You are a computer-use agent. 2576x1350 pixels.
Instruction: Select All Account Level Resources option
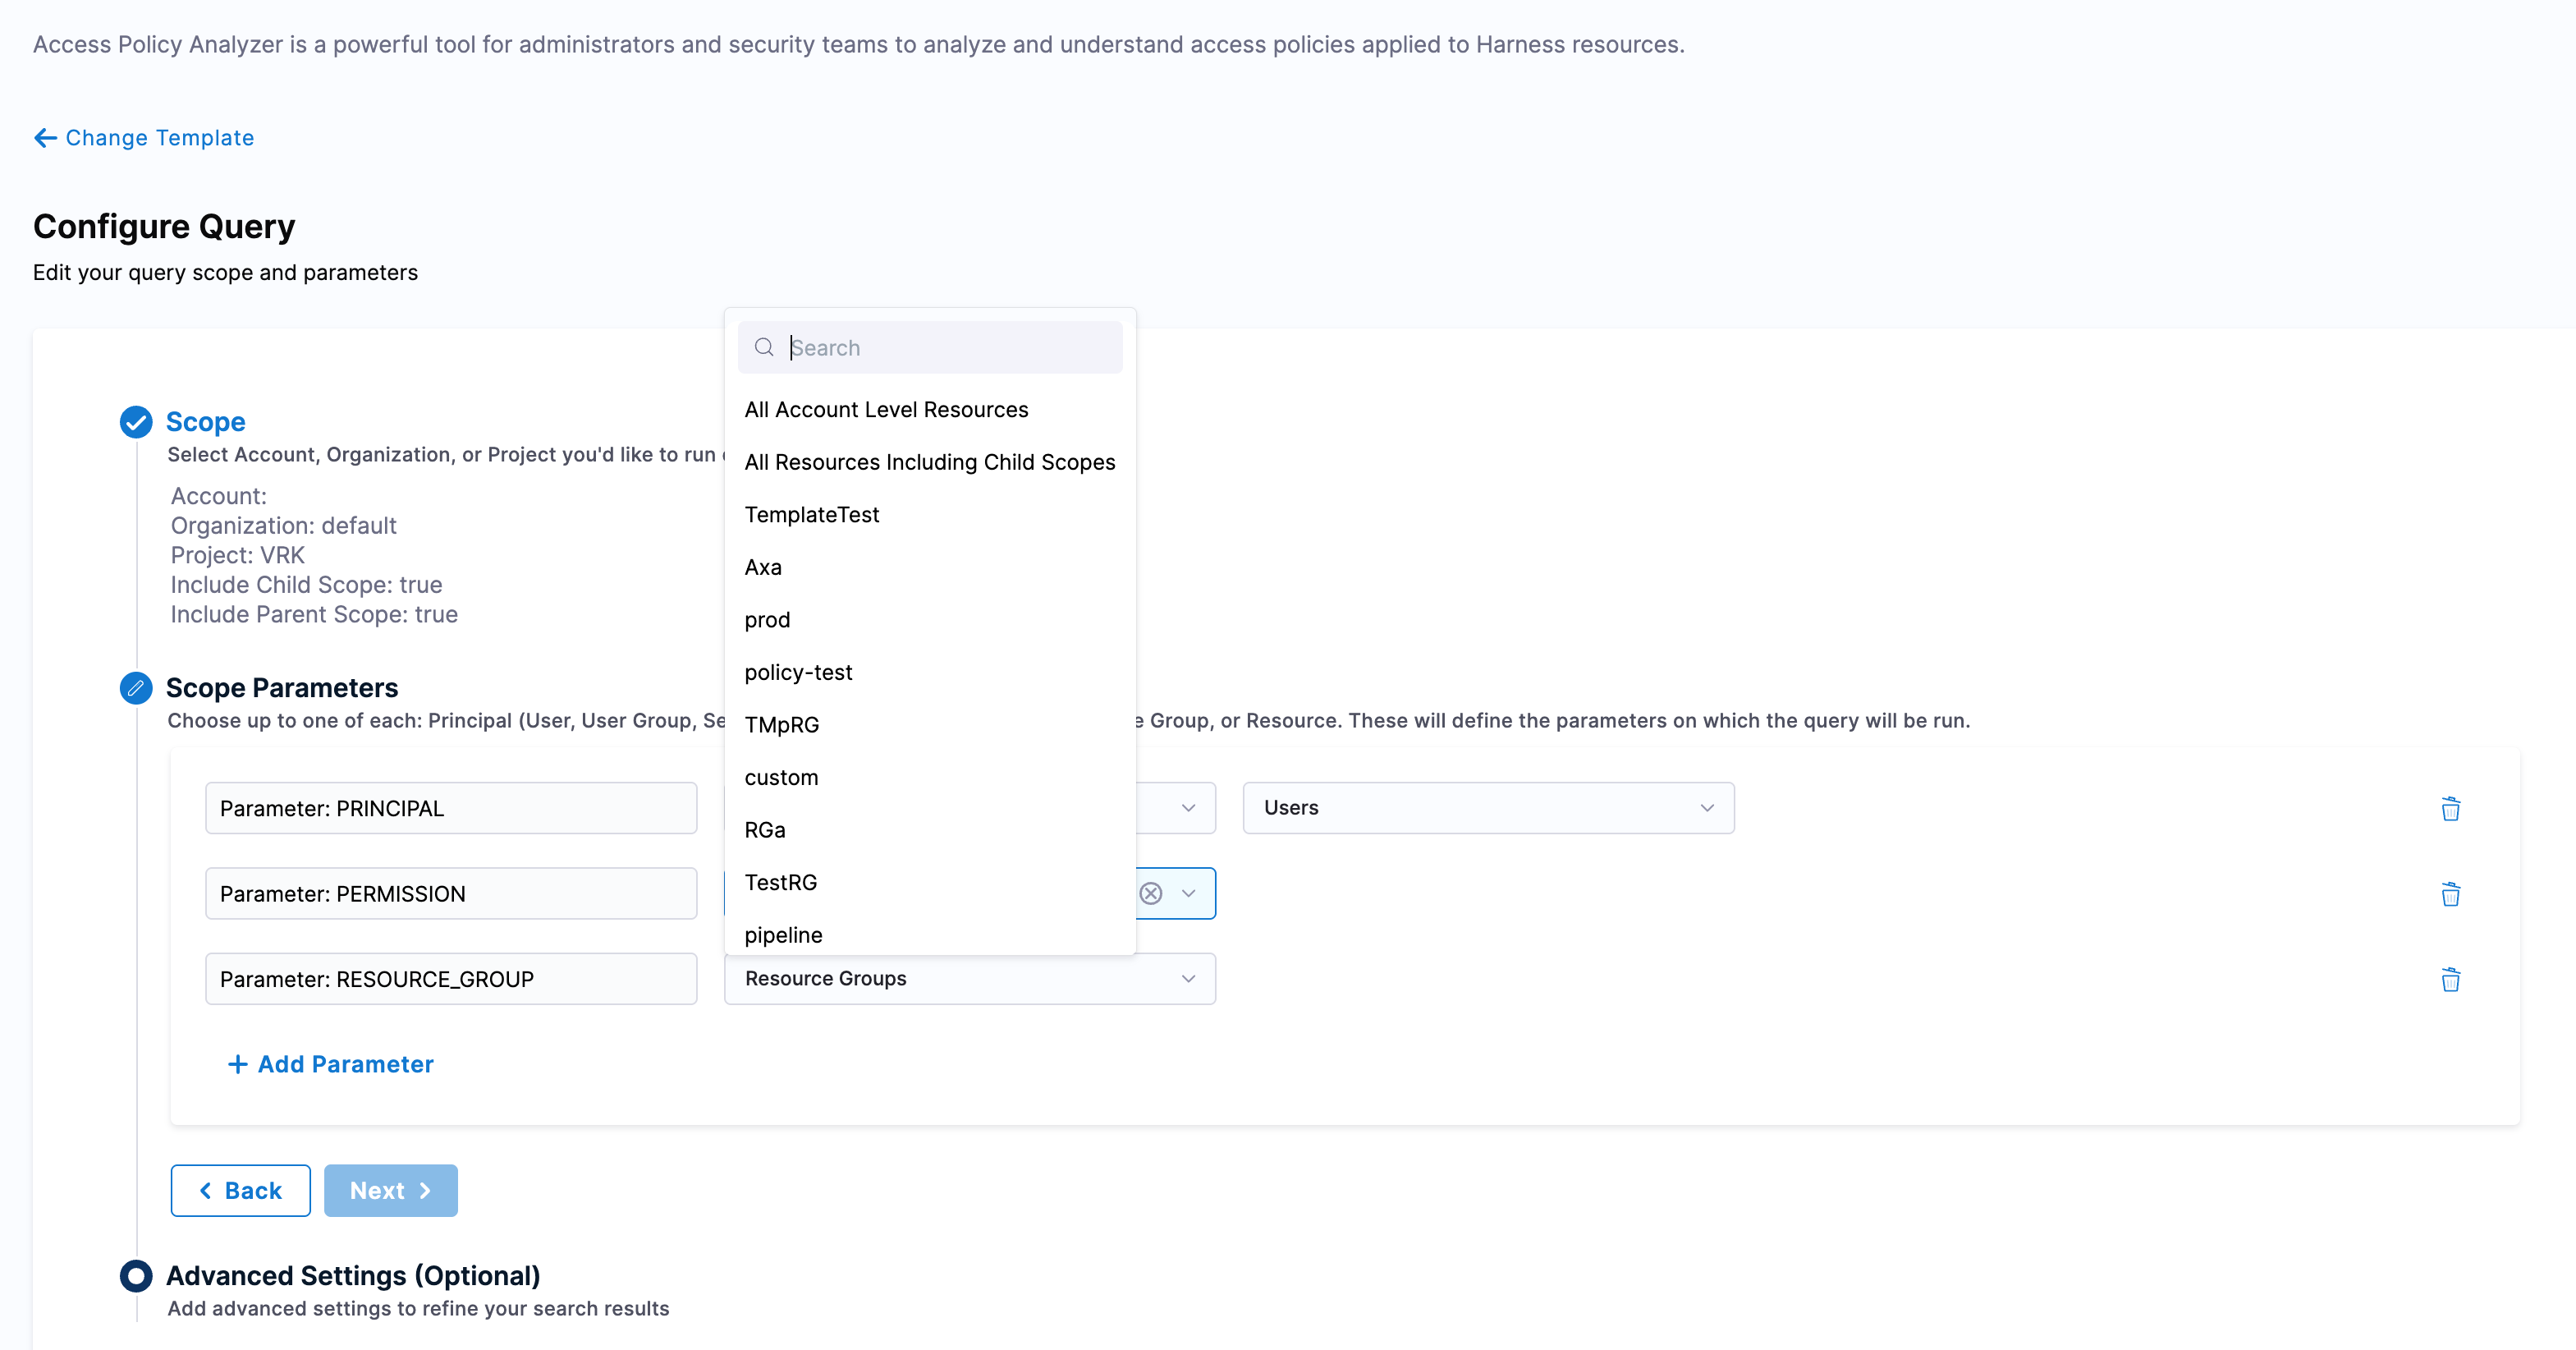click(886, 410)
